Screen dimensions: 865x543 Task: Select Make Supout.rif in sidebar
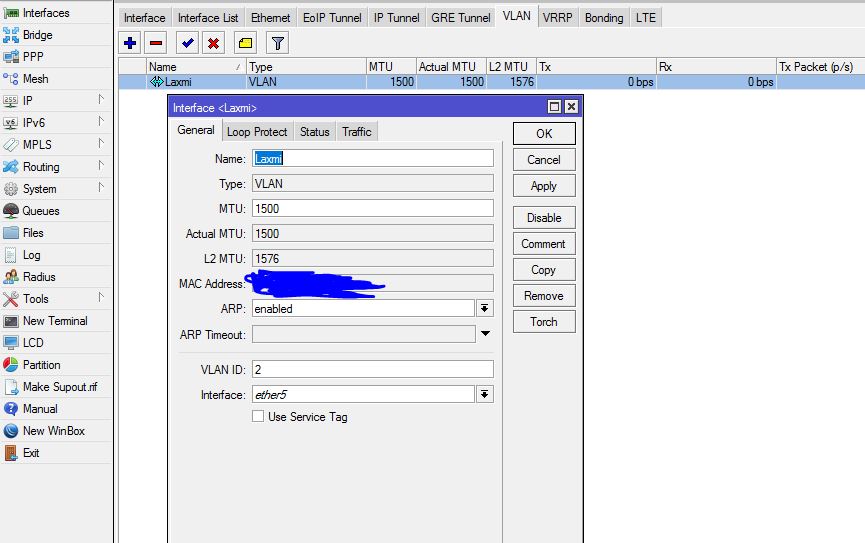point(55,387)
